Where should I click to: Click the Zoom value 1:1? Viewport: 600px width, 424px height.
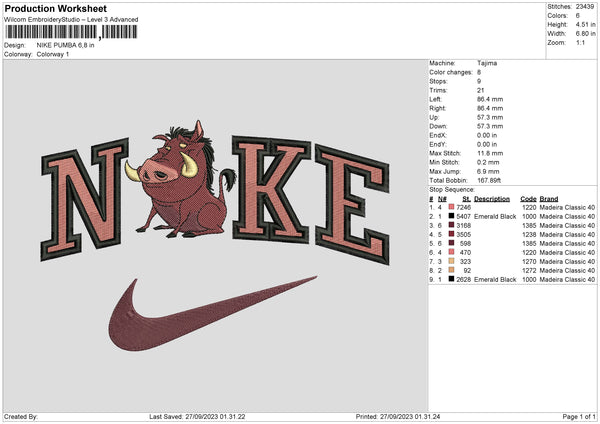click(580, 42)
